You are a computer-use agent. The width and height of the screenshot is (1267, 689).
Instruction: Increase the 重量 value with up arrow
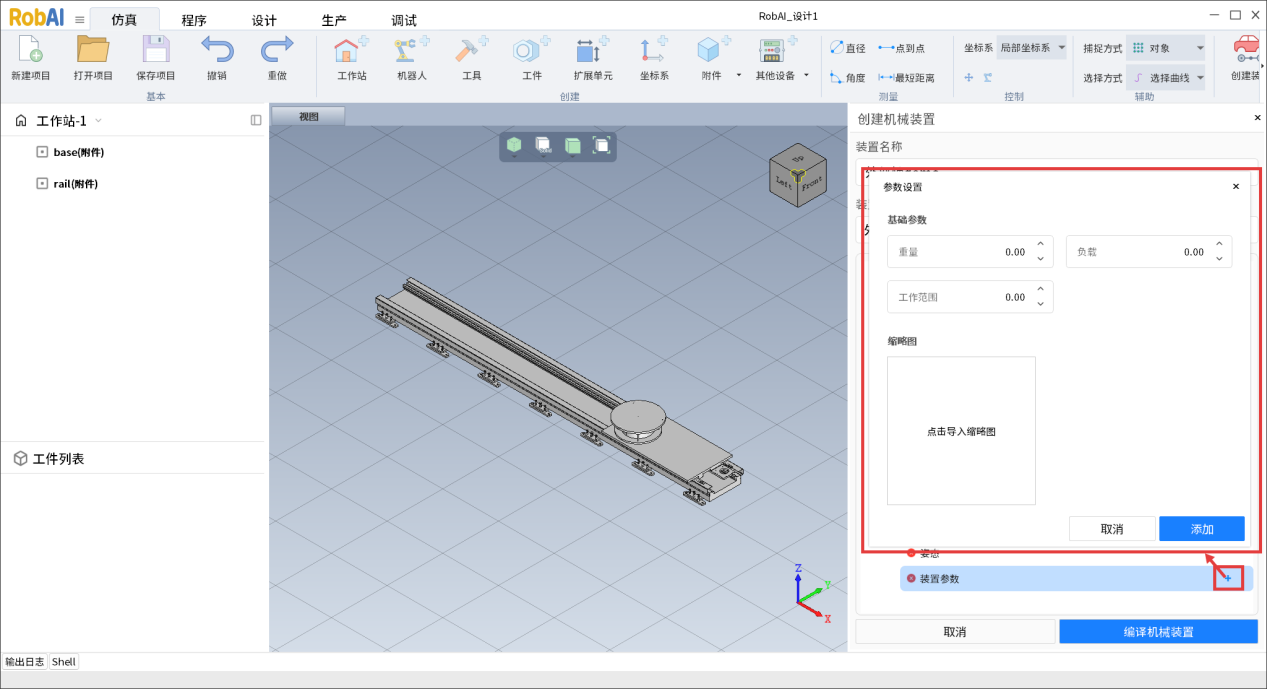pyautogui.click(x=1040, y=244)
